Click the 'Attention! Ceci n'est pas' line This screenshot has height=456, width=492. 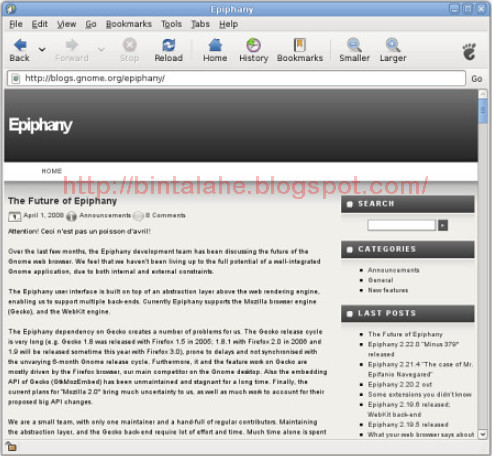coord(79,231)
